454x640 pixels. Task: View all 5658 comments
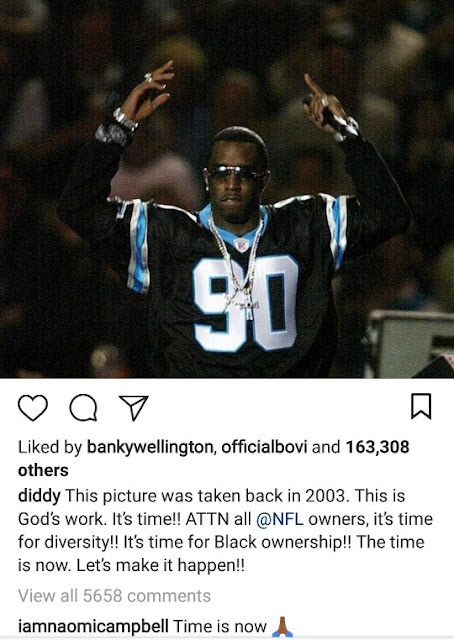pyautogui.click(x=114, y=596)
